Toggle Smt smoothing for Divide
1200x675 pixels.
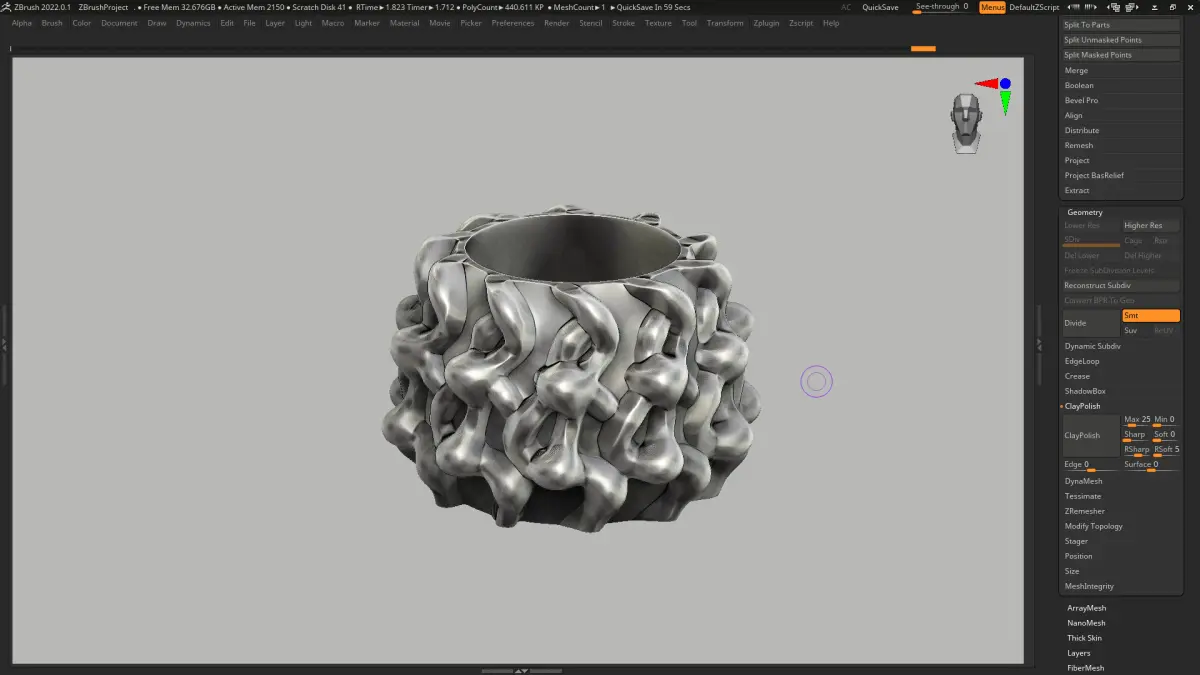tap(1151, 316)
